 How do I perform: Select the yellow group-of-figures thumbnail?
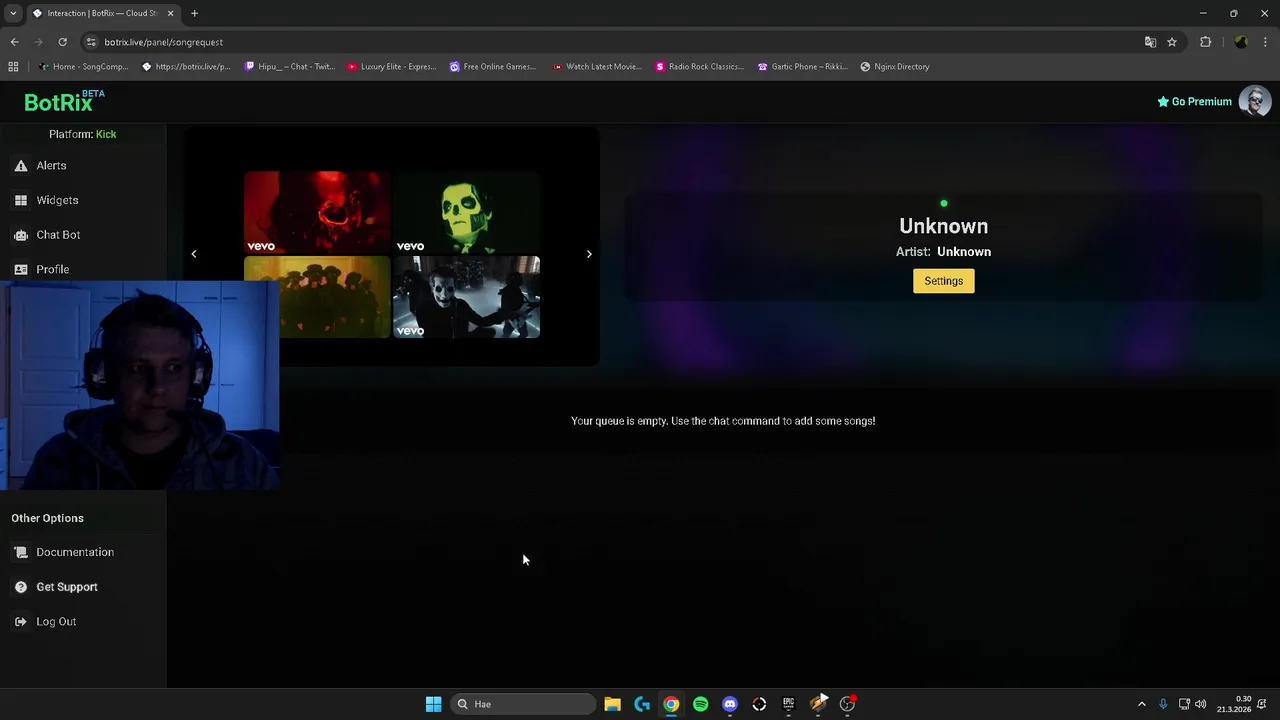click(335, 297)
